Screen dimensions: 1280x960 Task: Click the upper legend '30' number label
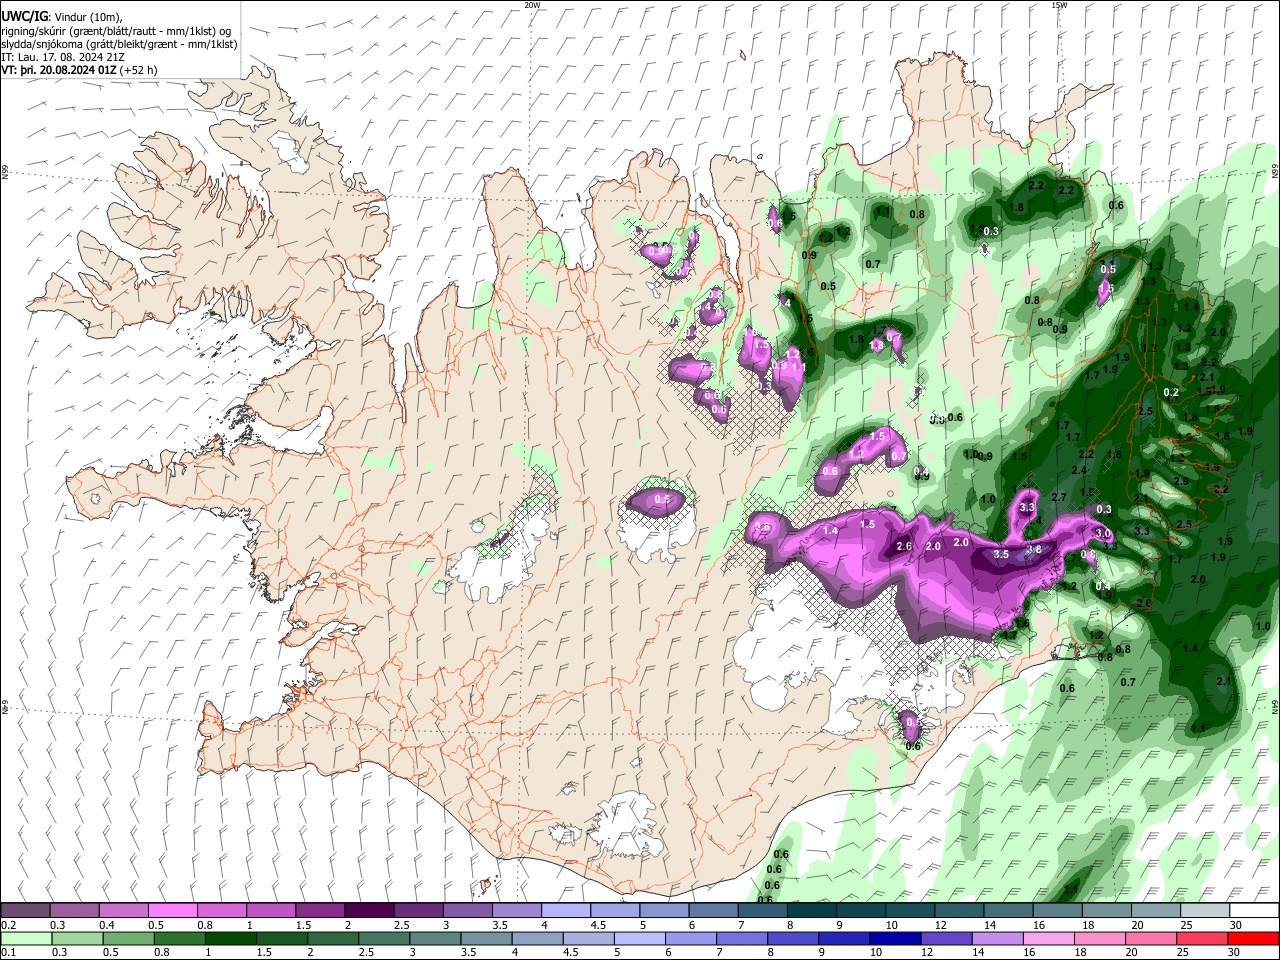(x=1236, y=925)
